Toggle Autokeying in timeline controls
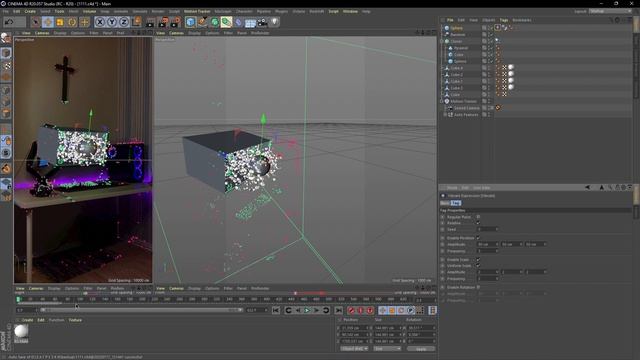 360,311
